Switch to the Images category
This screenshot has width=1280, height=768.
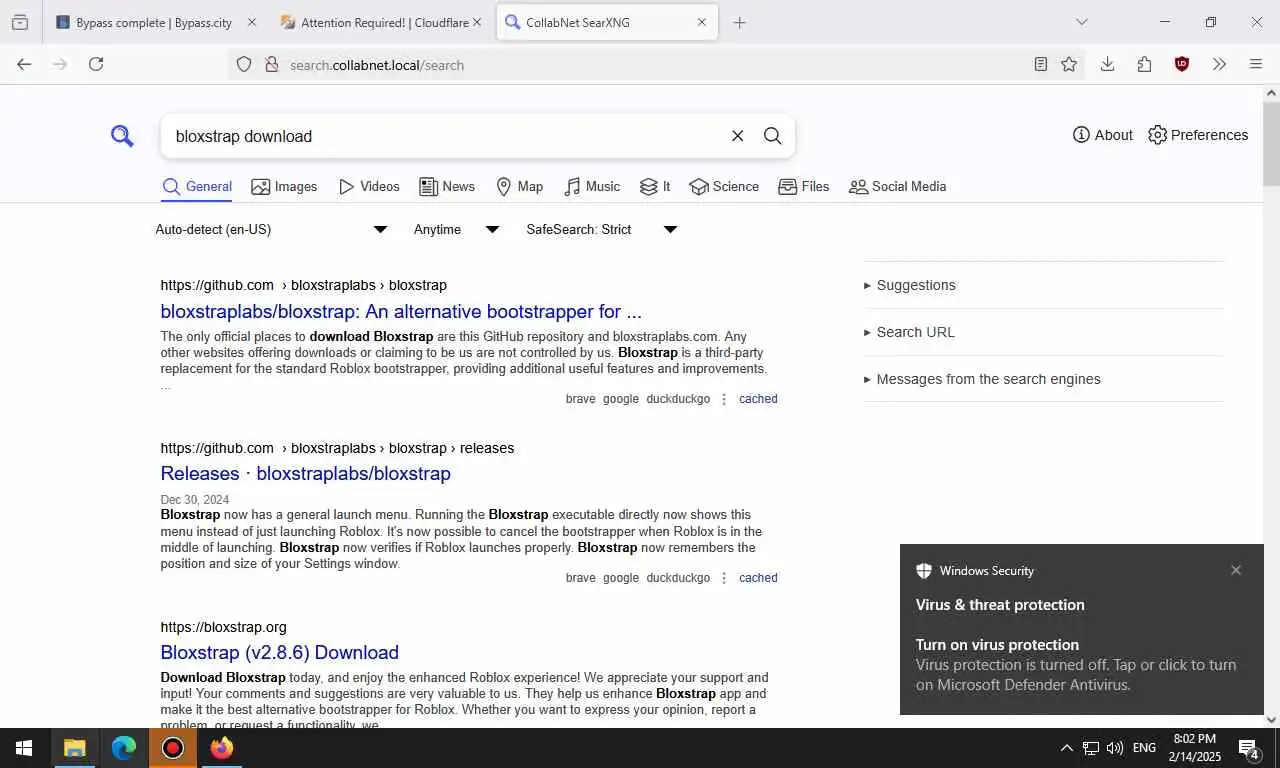(x=284, y=186)
